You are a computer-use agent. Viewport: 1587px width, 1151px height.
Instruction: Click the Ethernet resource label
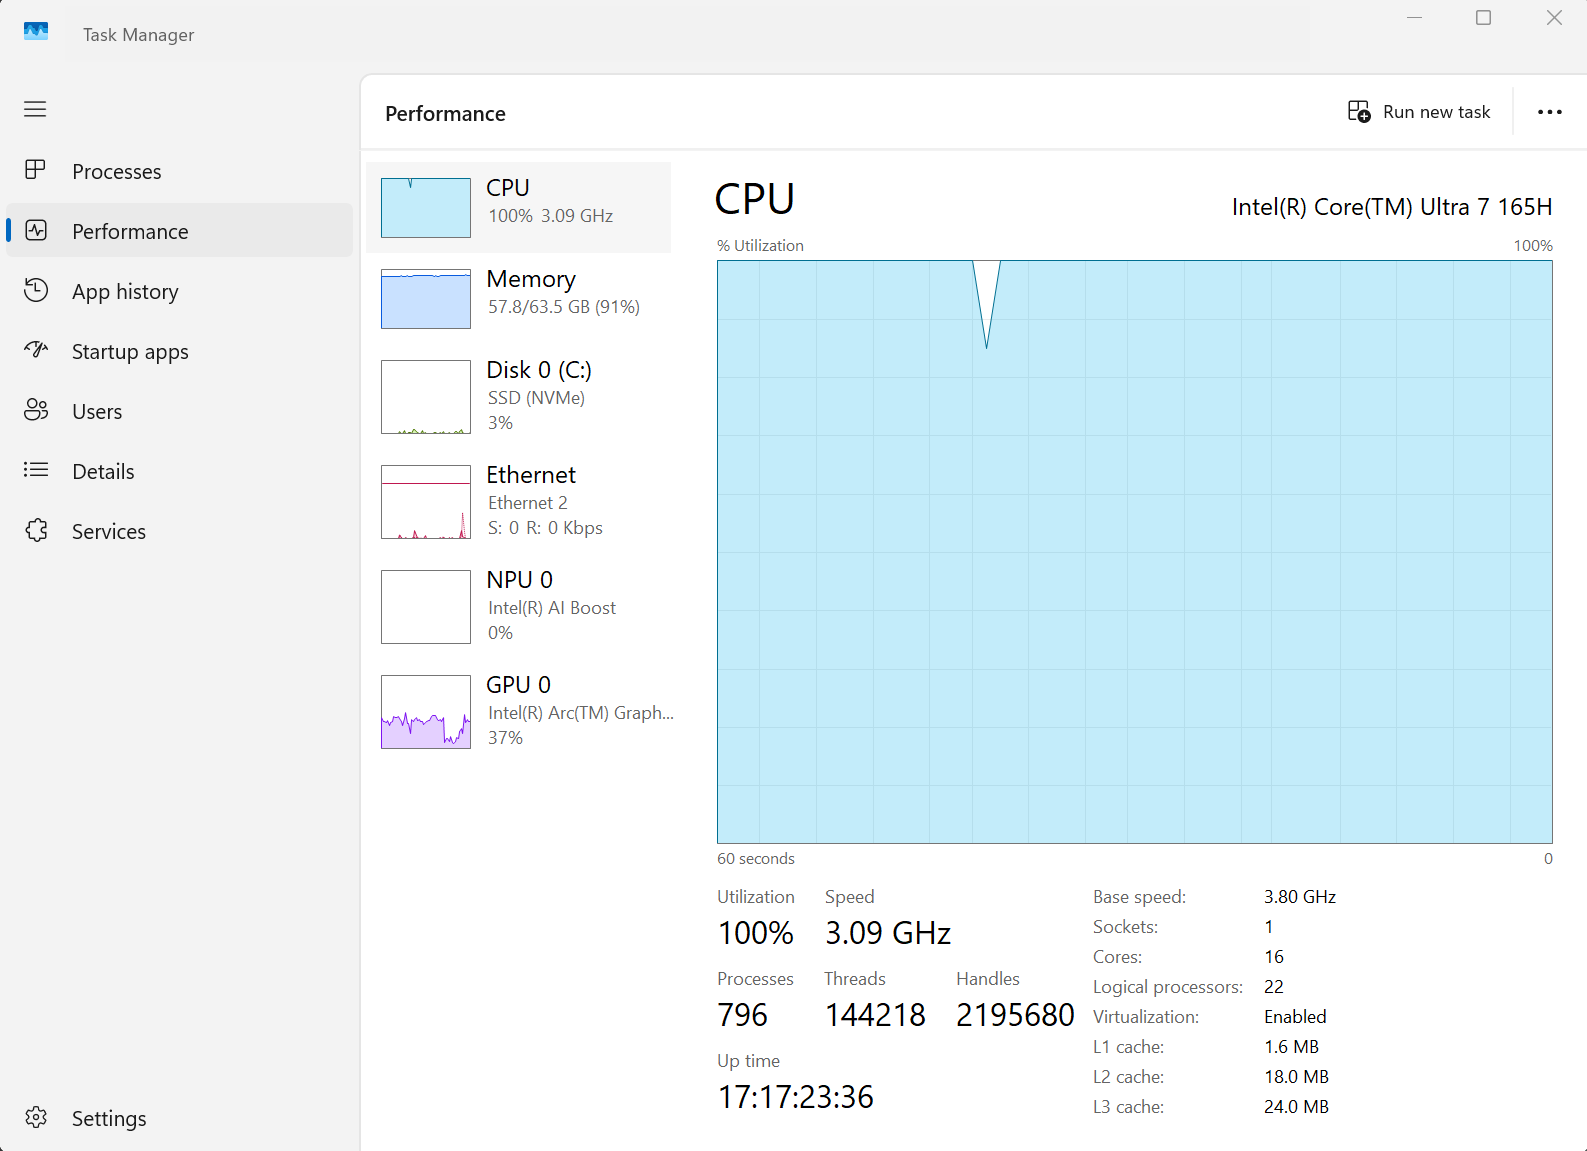(x=531, y=475)
